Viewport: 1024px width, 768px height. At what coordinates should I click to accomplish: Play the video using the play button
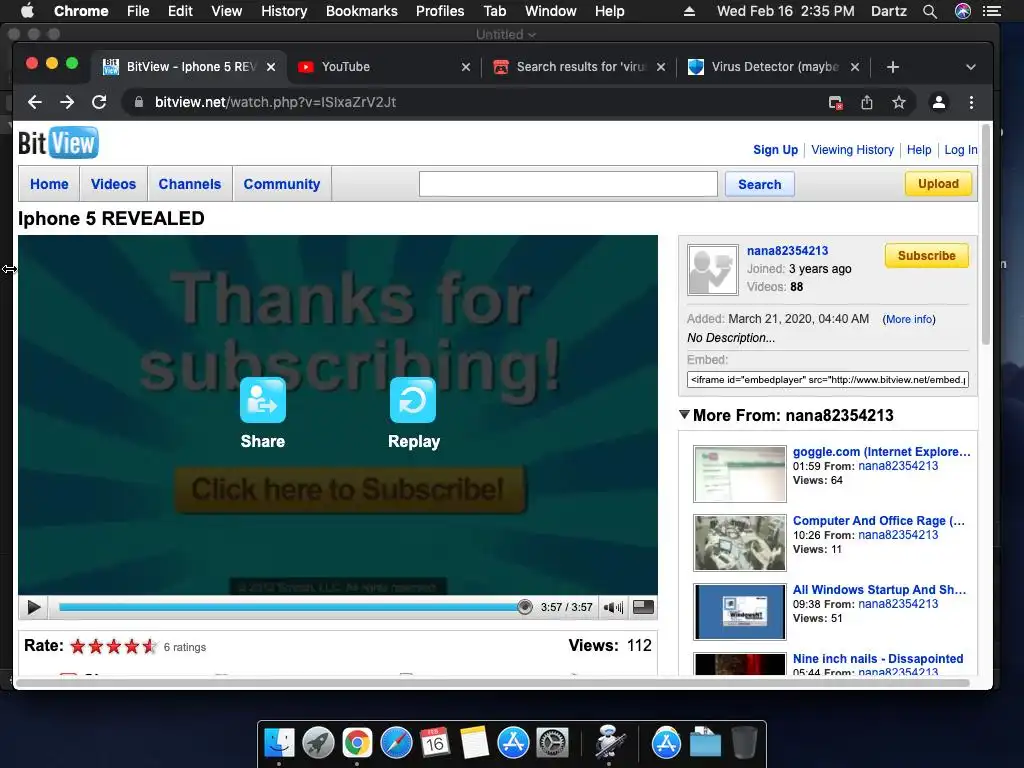click(34, 607)
